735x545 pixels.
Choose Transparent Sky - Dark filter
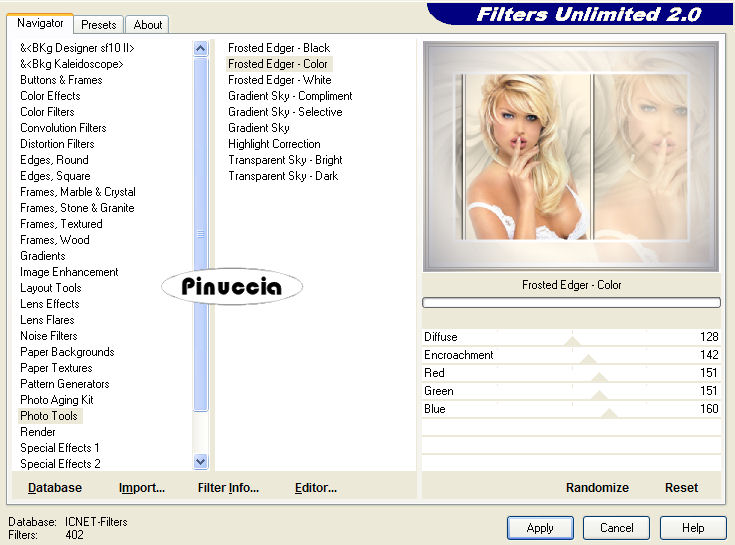click(x=283, y=176)
